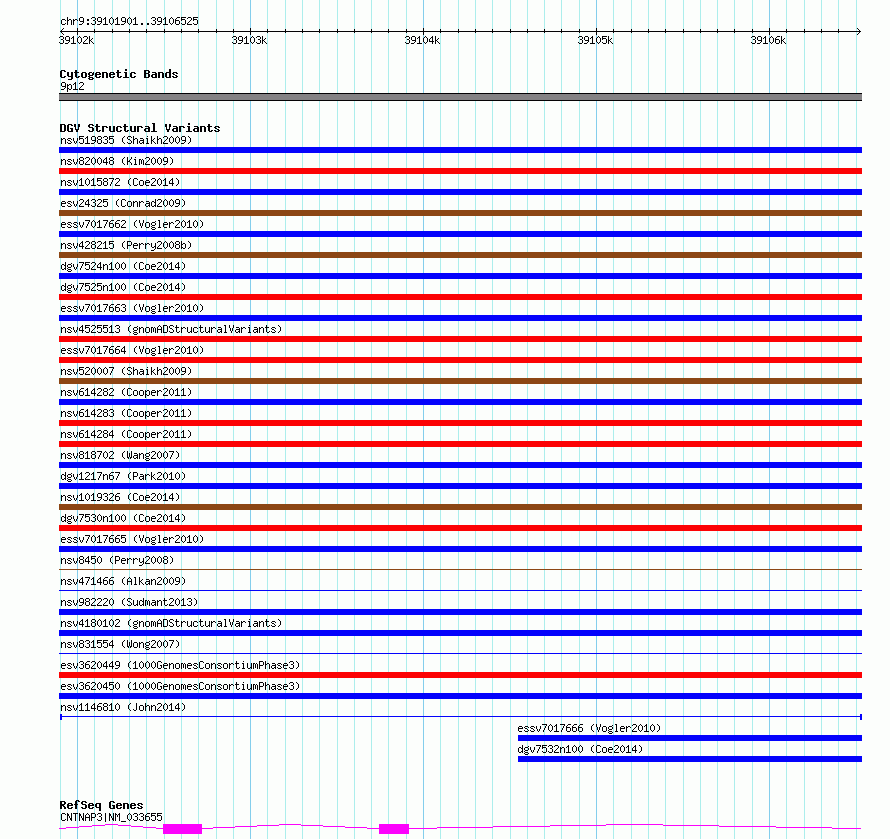Select the nsv820048 (Kim2009) variant label
Screen dimensions: 890x839
coord(117,161)
